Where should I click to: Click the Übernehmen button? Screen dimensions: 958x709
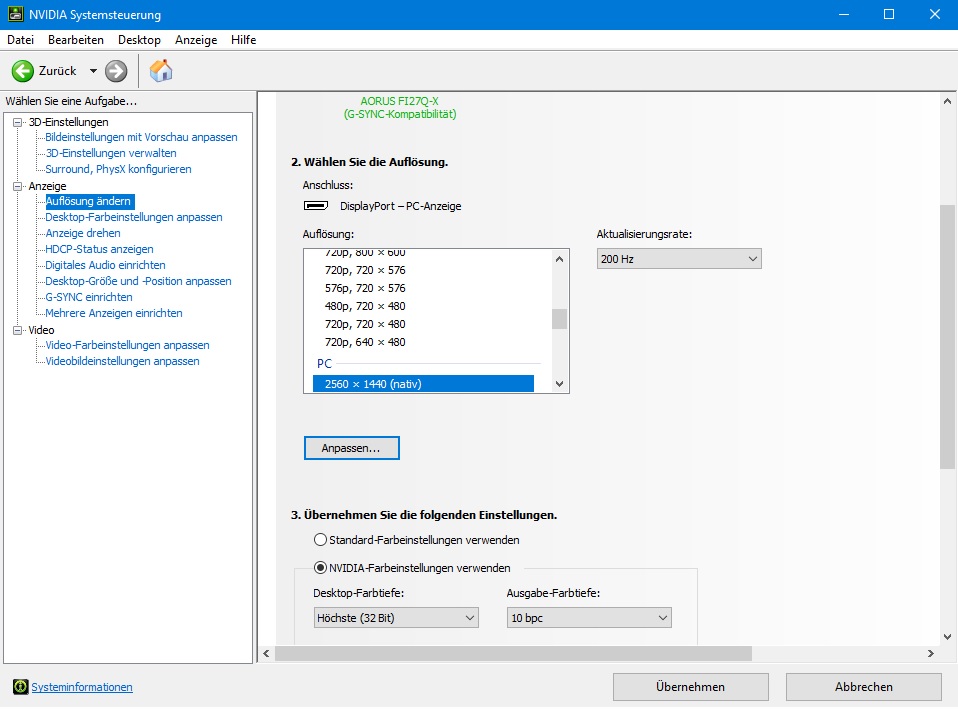click(x=690, y=687)
